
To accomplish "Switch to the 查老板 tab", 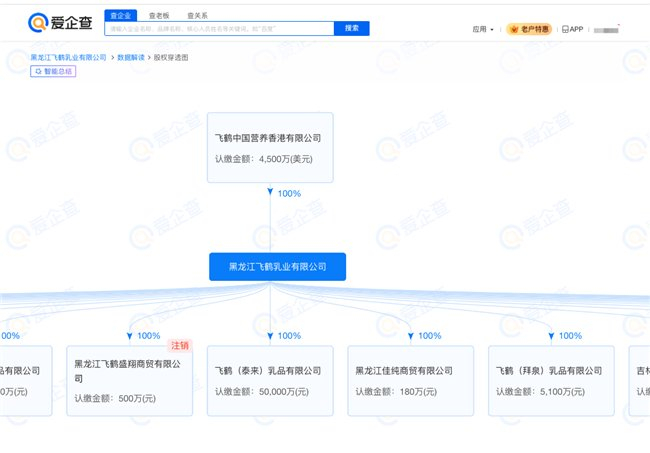I will [x=159, y=16].
